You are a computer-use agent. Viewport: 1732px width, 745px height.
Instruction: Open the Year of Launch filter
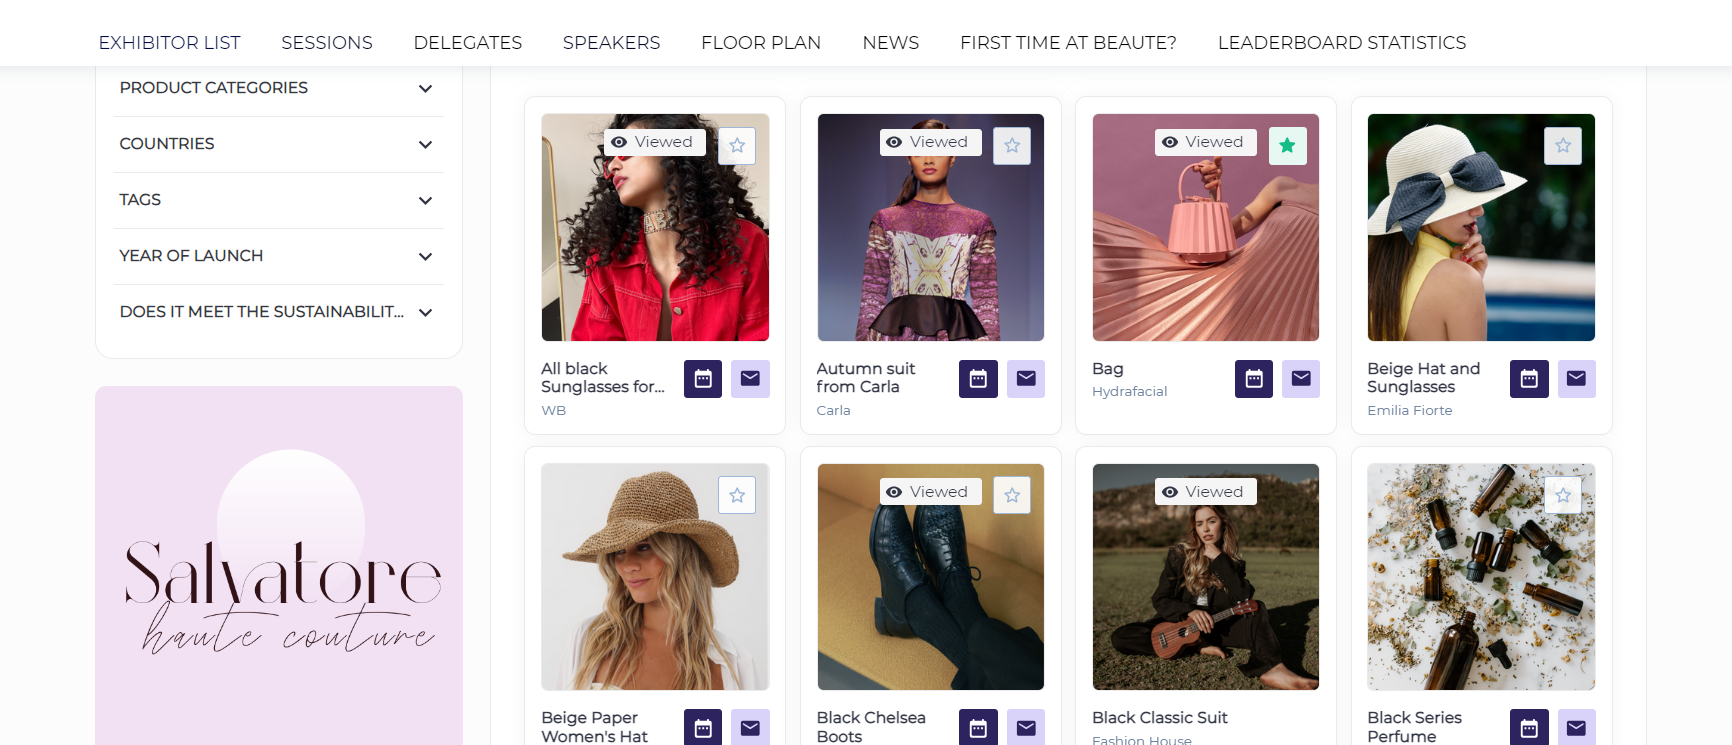pyautogui.click(x=278, y=256)
